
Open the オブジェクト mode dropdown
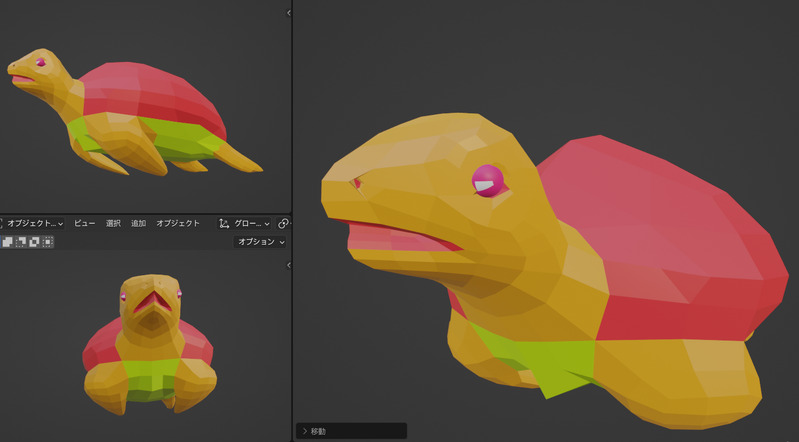(32, 223)
